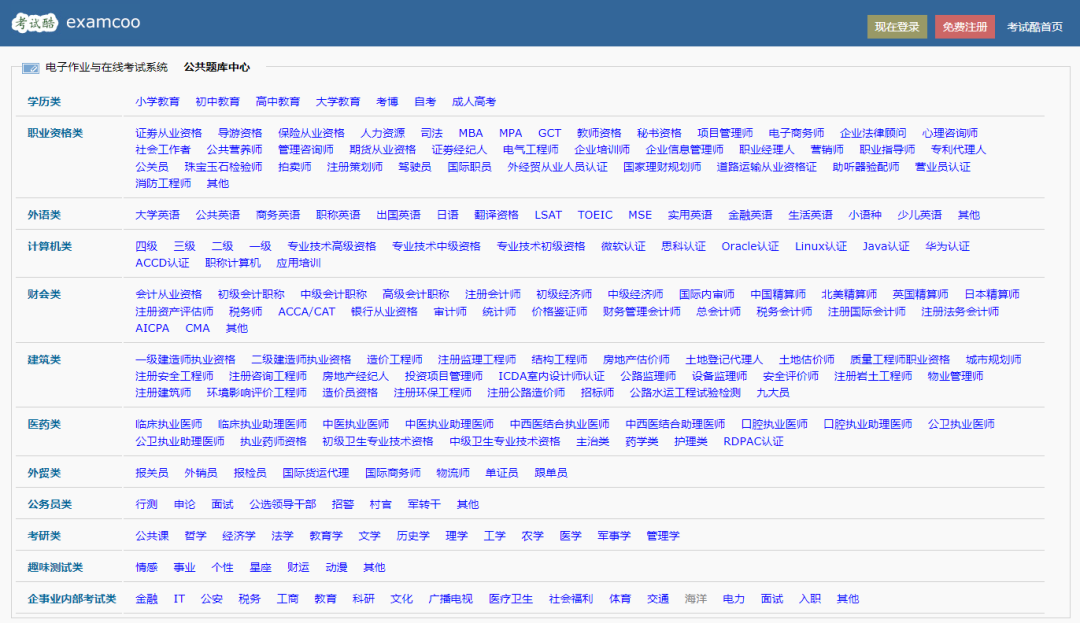Select 动漫 link
This screenshot has width=1080, height=623.
[x=336, y=567]
